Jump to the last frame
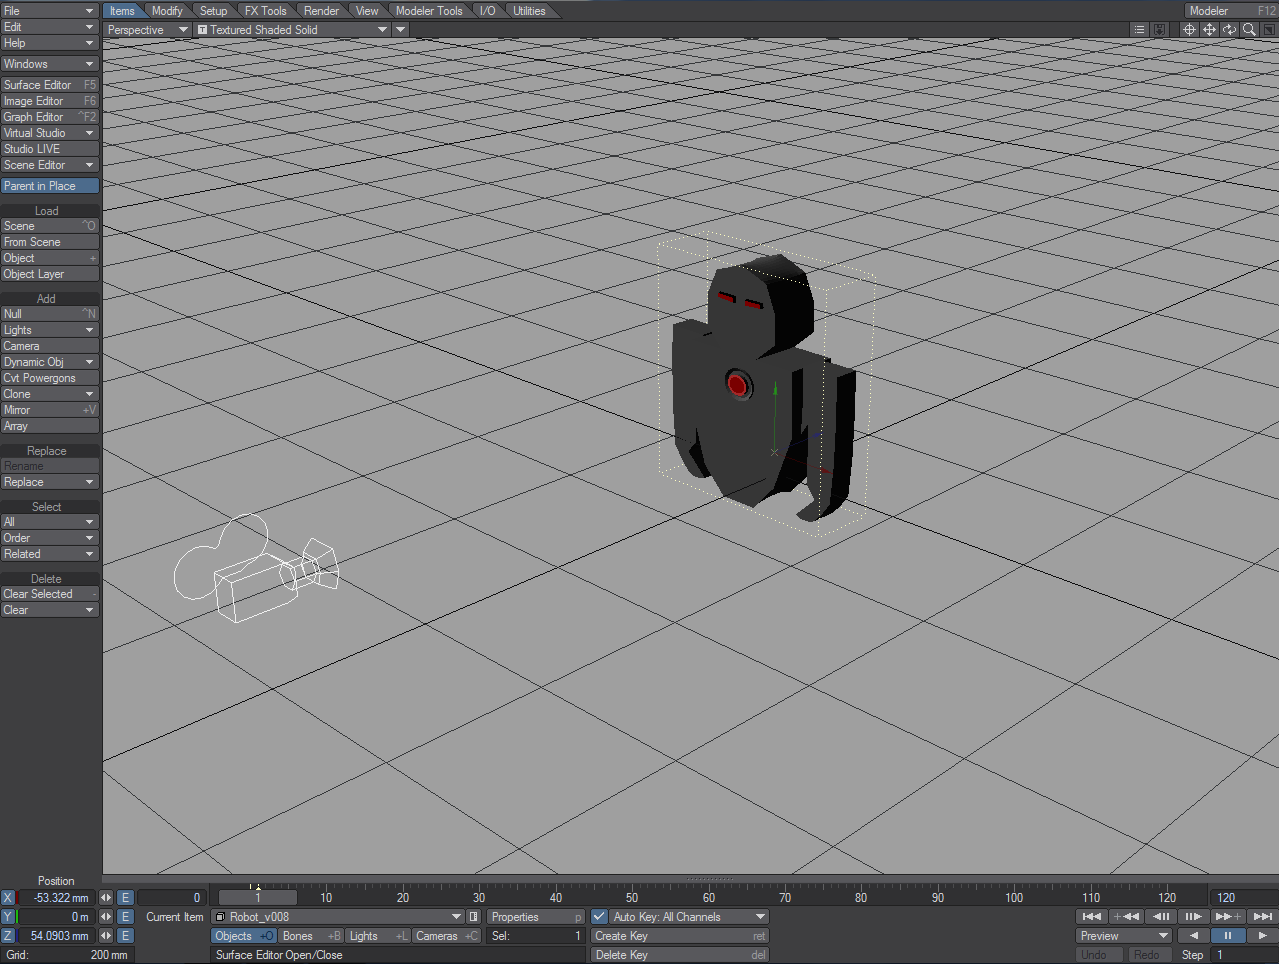1279x964 pixels. click(1262, 916)
